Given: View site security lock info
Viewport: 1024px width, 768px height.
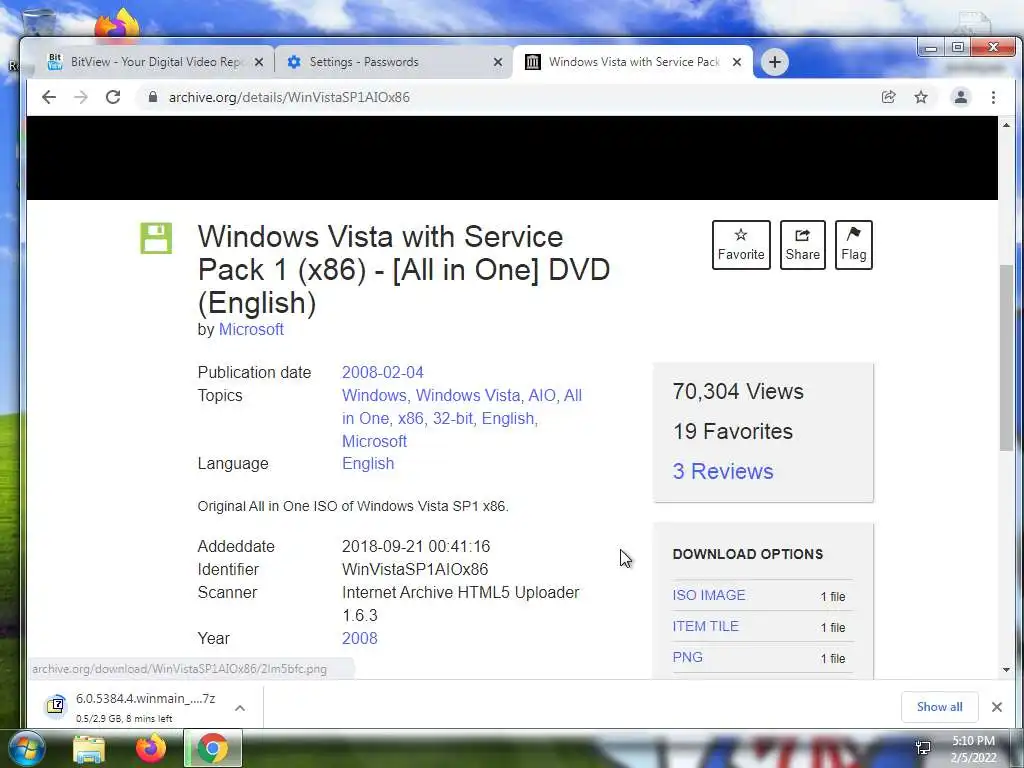Looking at the screenshot, I should [x=153, y=97].
